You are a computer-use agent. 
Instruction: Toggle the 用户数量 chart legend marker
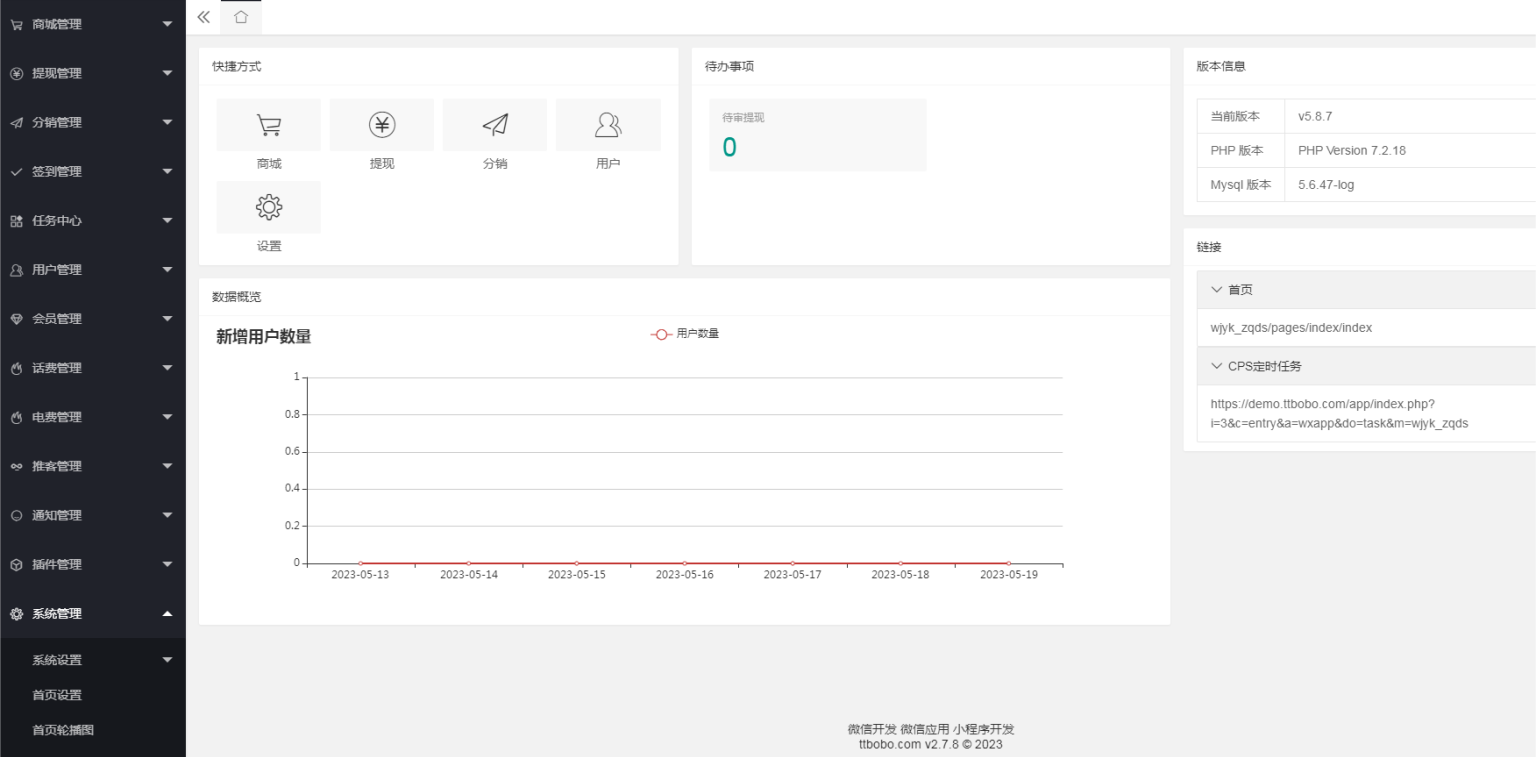[x=660, y=334]
